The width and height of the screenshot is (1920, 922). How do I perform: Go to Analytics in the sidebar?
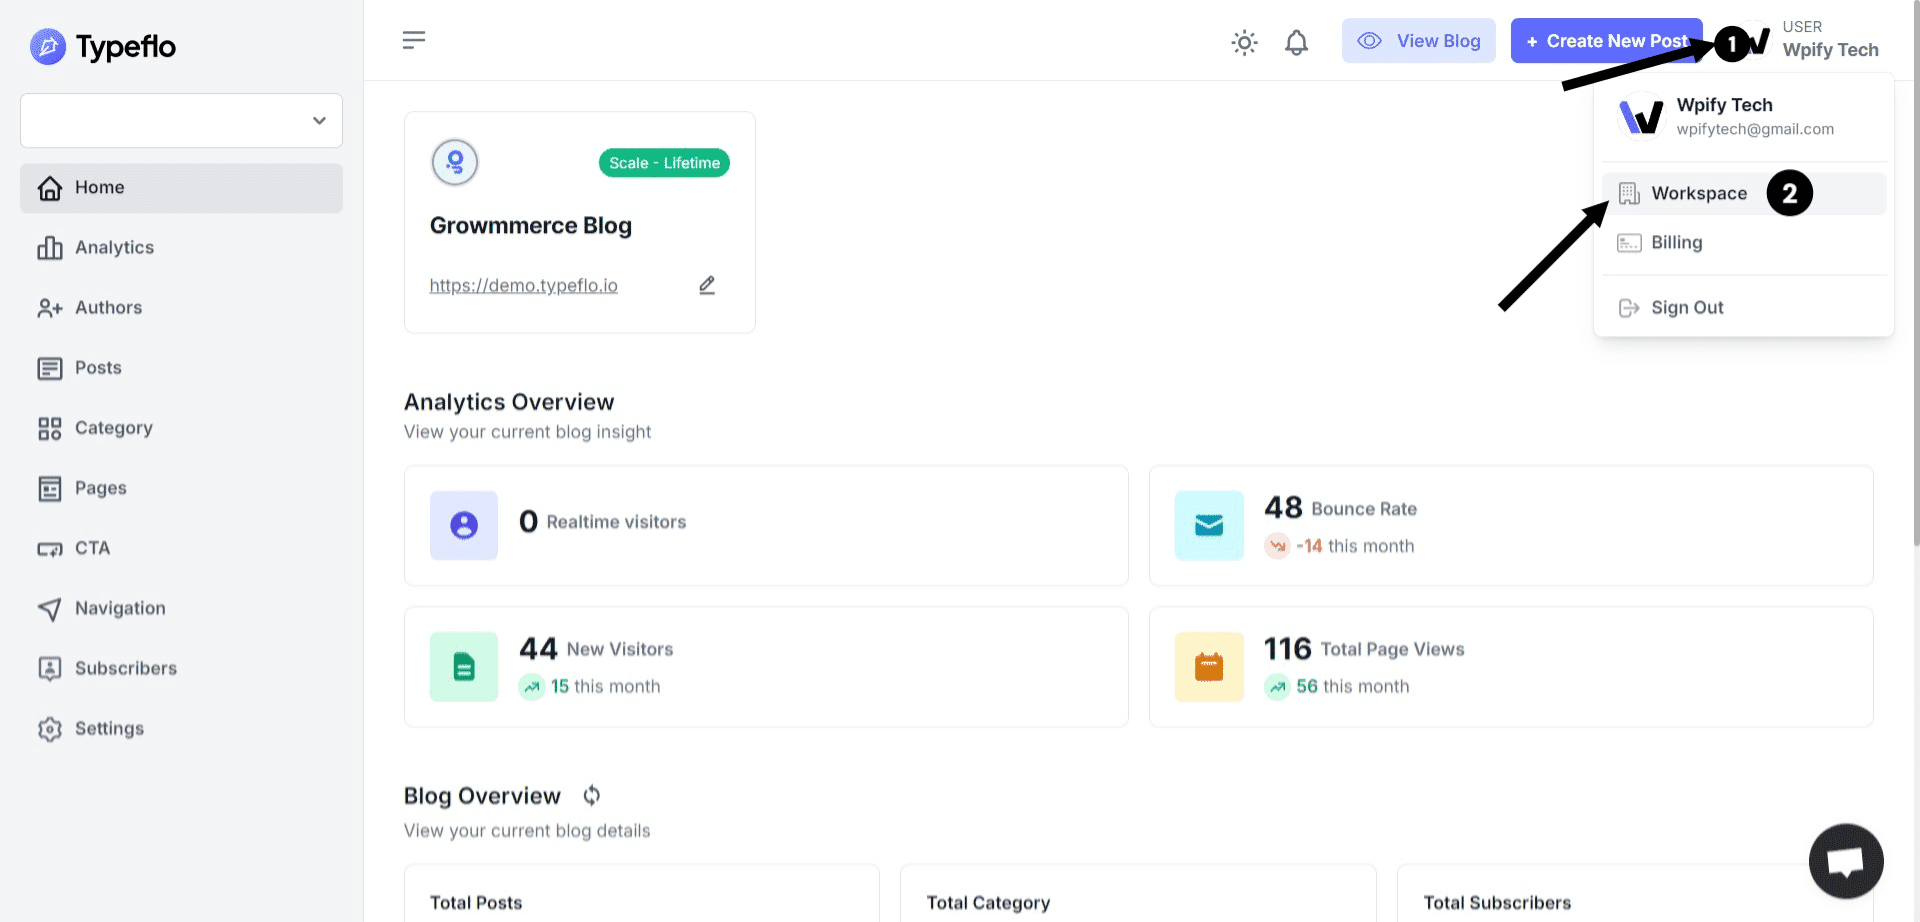click(114, 247)
